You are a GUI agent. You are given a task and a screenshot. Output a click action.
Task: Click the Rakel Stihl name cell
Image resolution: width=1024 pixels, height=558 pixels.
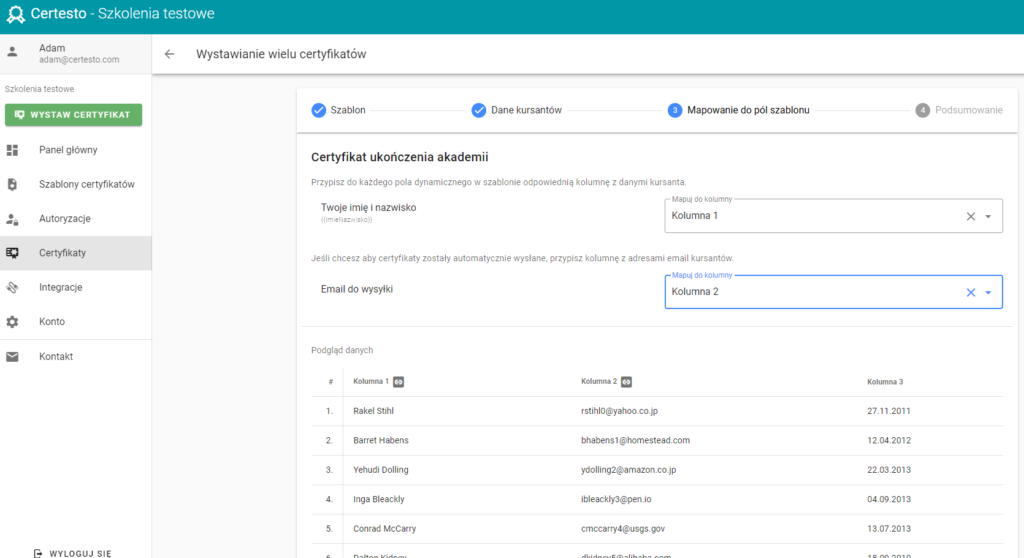click(374, 411)
